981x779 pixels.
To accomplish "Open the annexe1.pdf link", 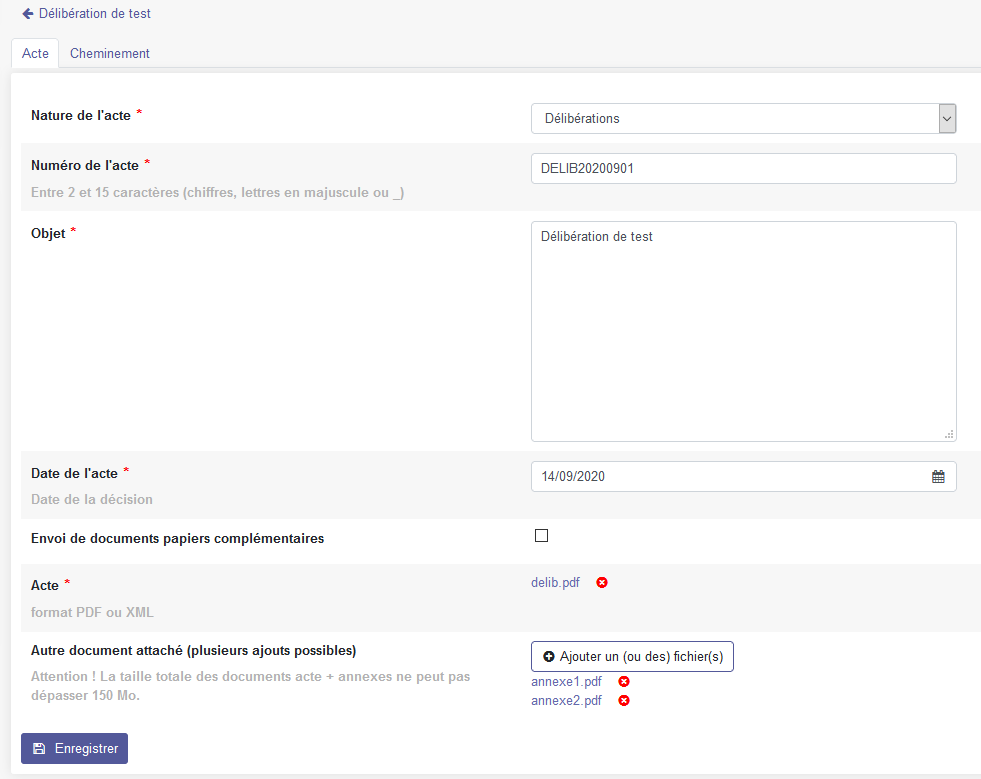I will click(x=566, y=682).
